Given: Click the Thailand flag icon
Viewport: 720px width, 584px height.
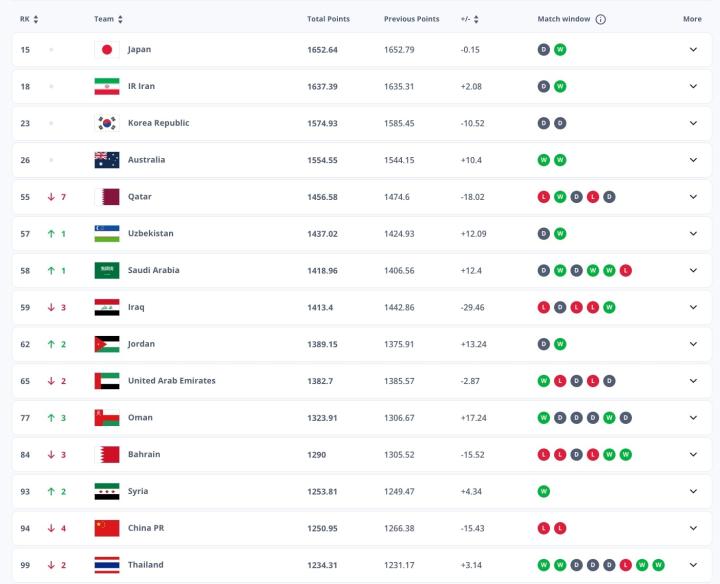Looking at the screenshot, I should pos(107,565).
